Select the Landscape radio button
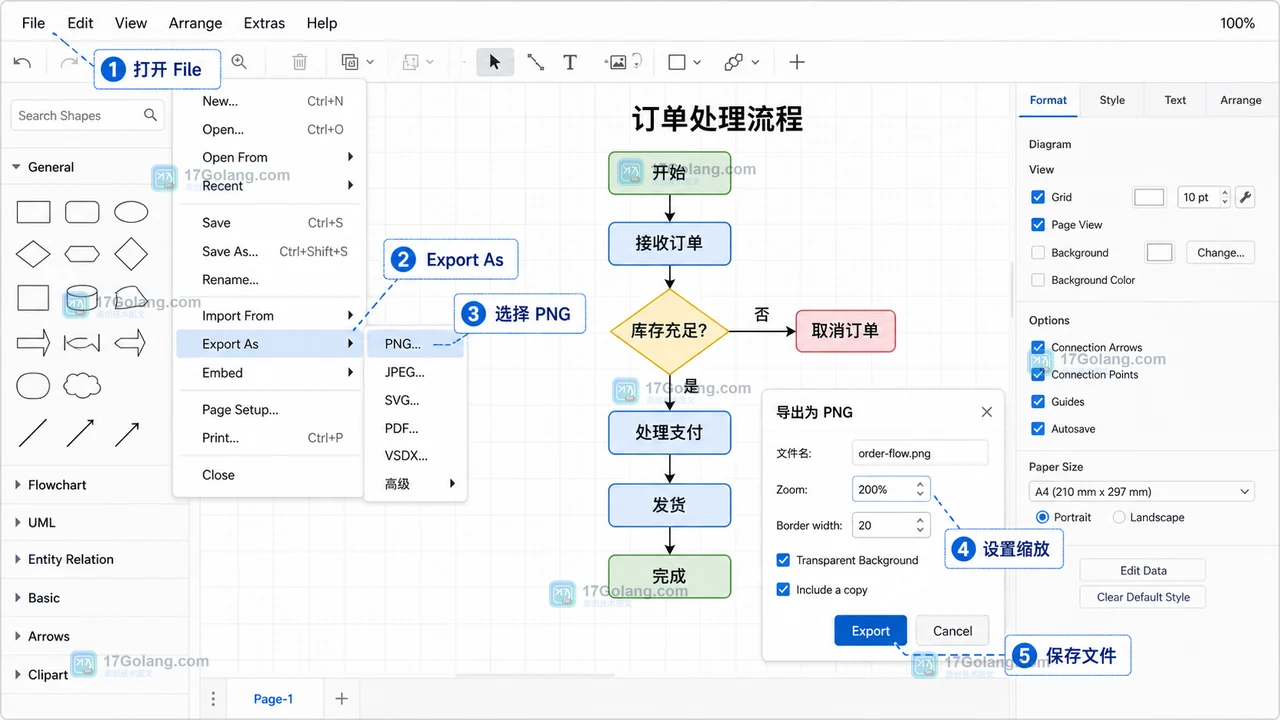1280x720 pixels. 1119,517
